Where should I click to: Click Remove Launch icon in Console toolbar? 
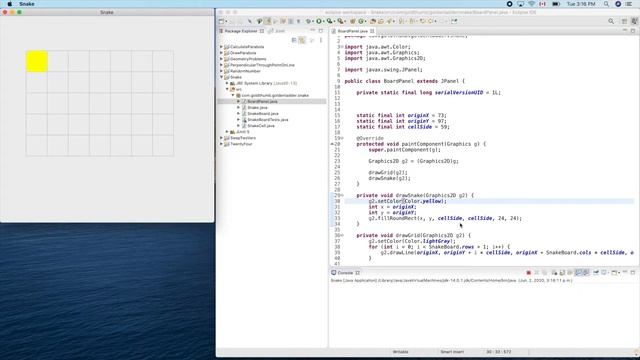click(x=537, y=273)
